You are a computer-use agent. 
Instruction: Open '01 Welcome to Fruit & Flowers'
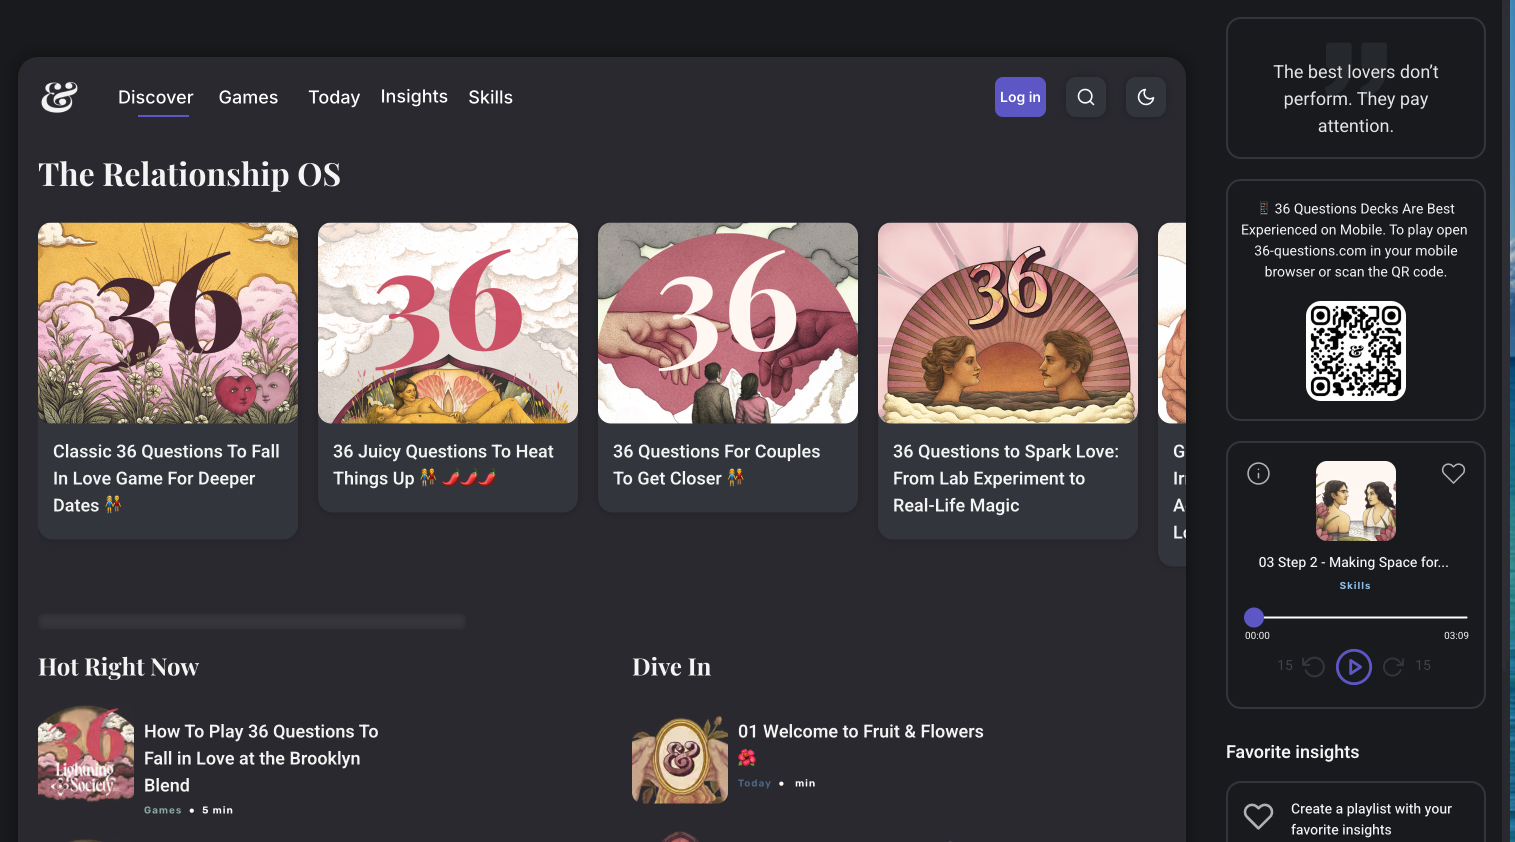click(861, 731)
